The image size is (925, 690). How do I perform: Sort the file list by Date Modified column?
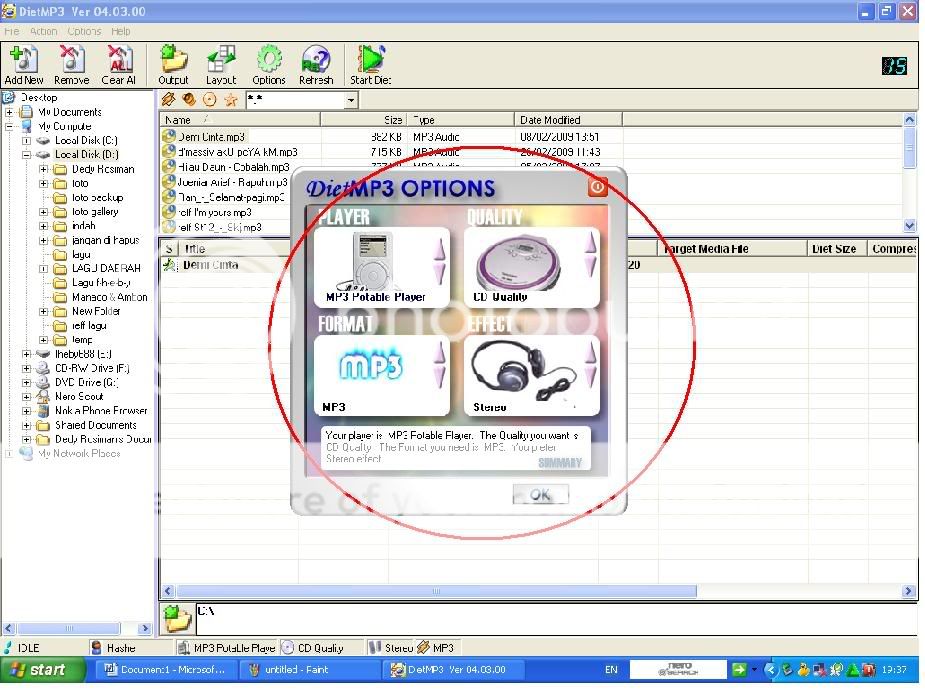click(x=570, y=120)
